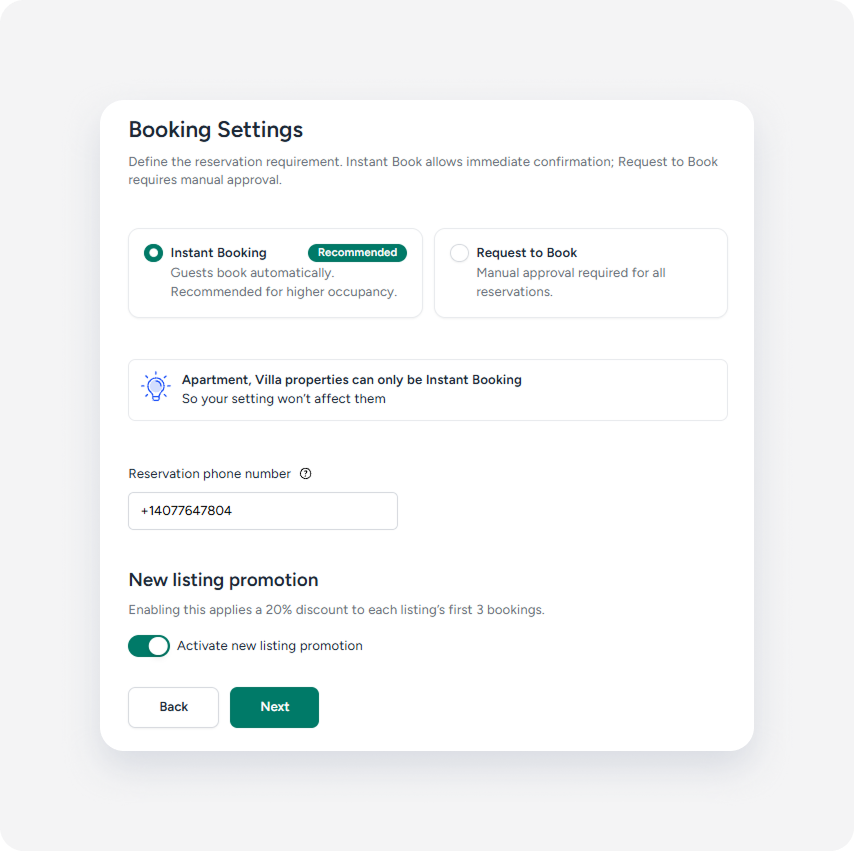Click the Reservation phone number label

[x=210, y=473]
